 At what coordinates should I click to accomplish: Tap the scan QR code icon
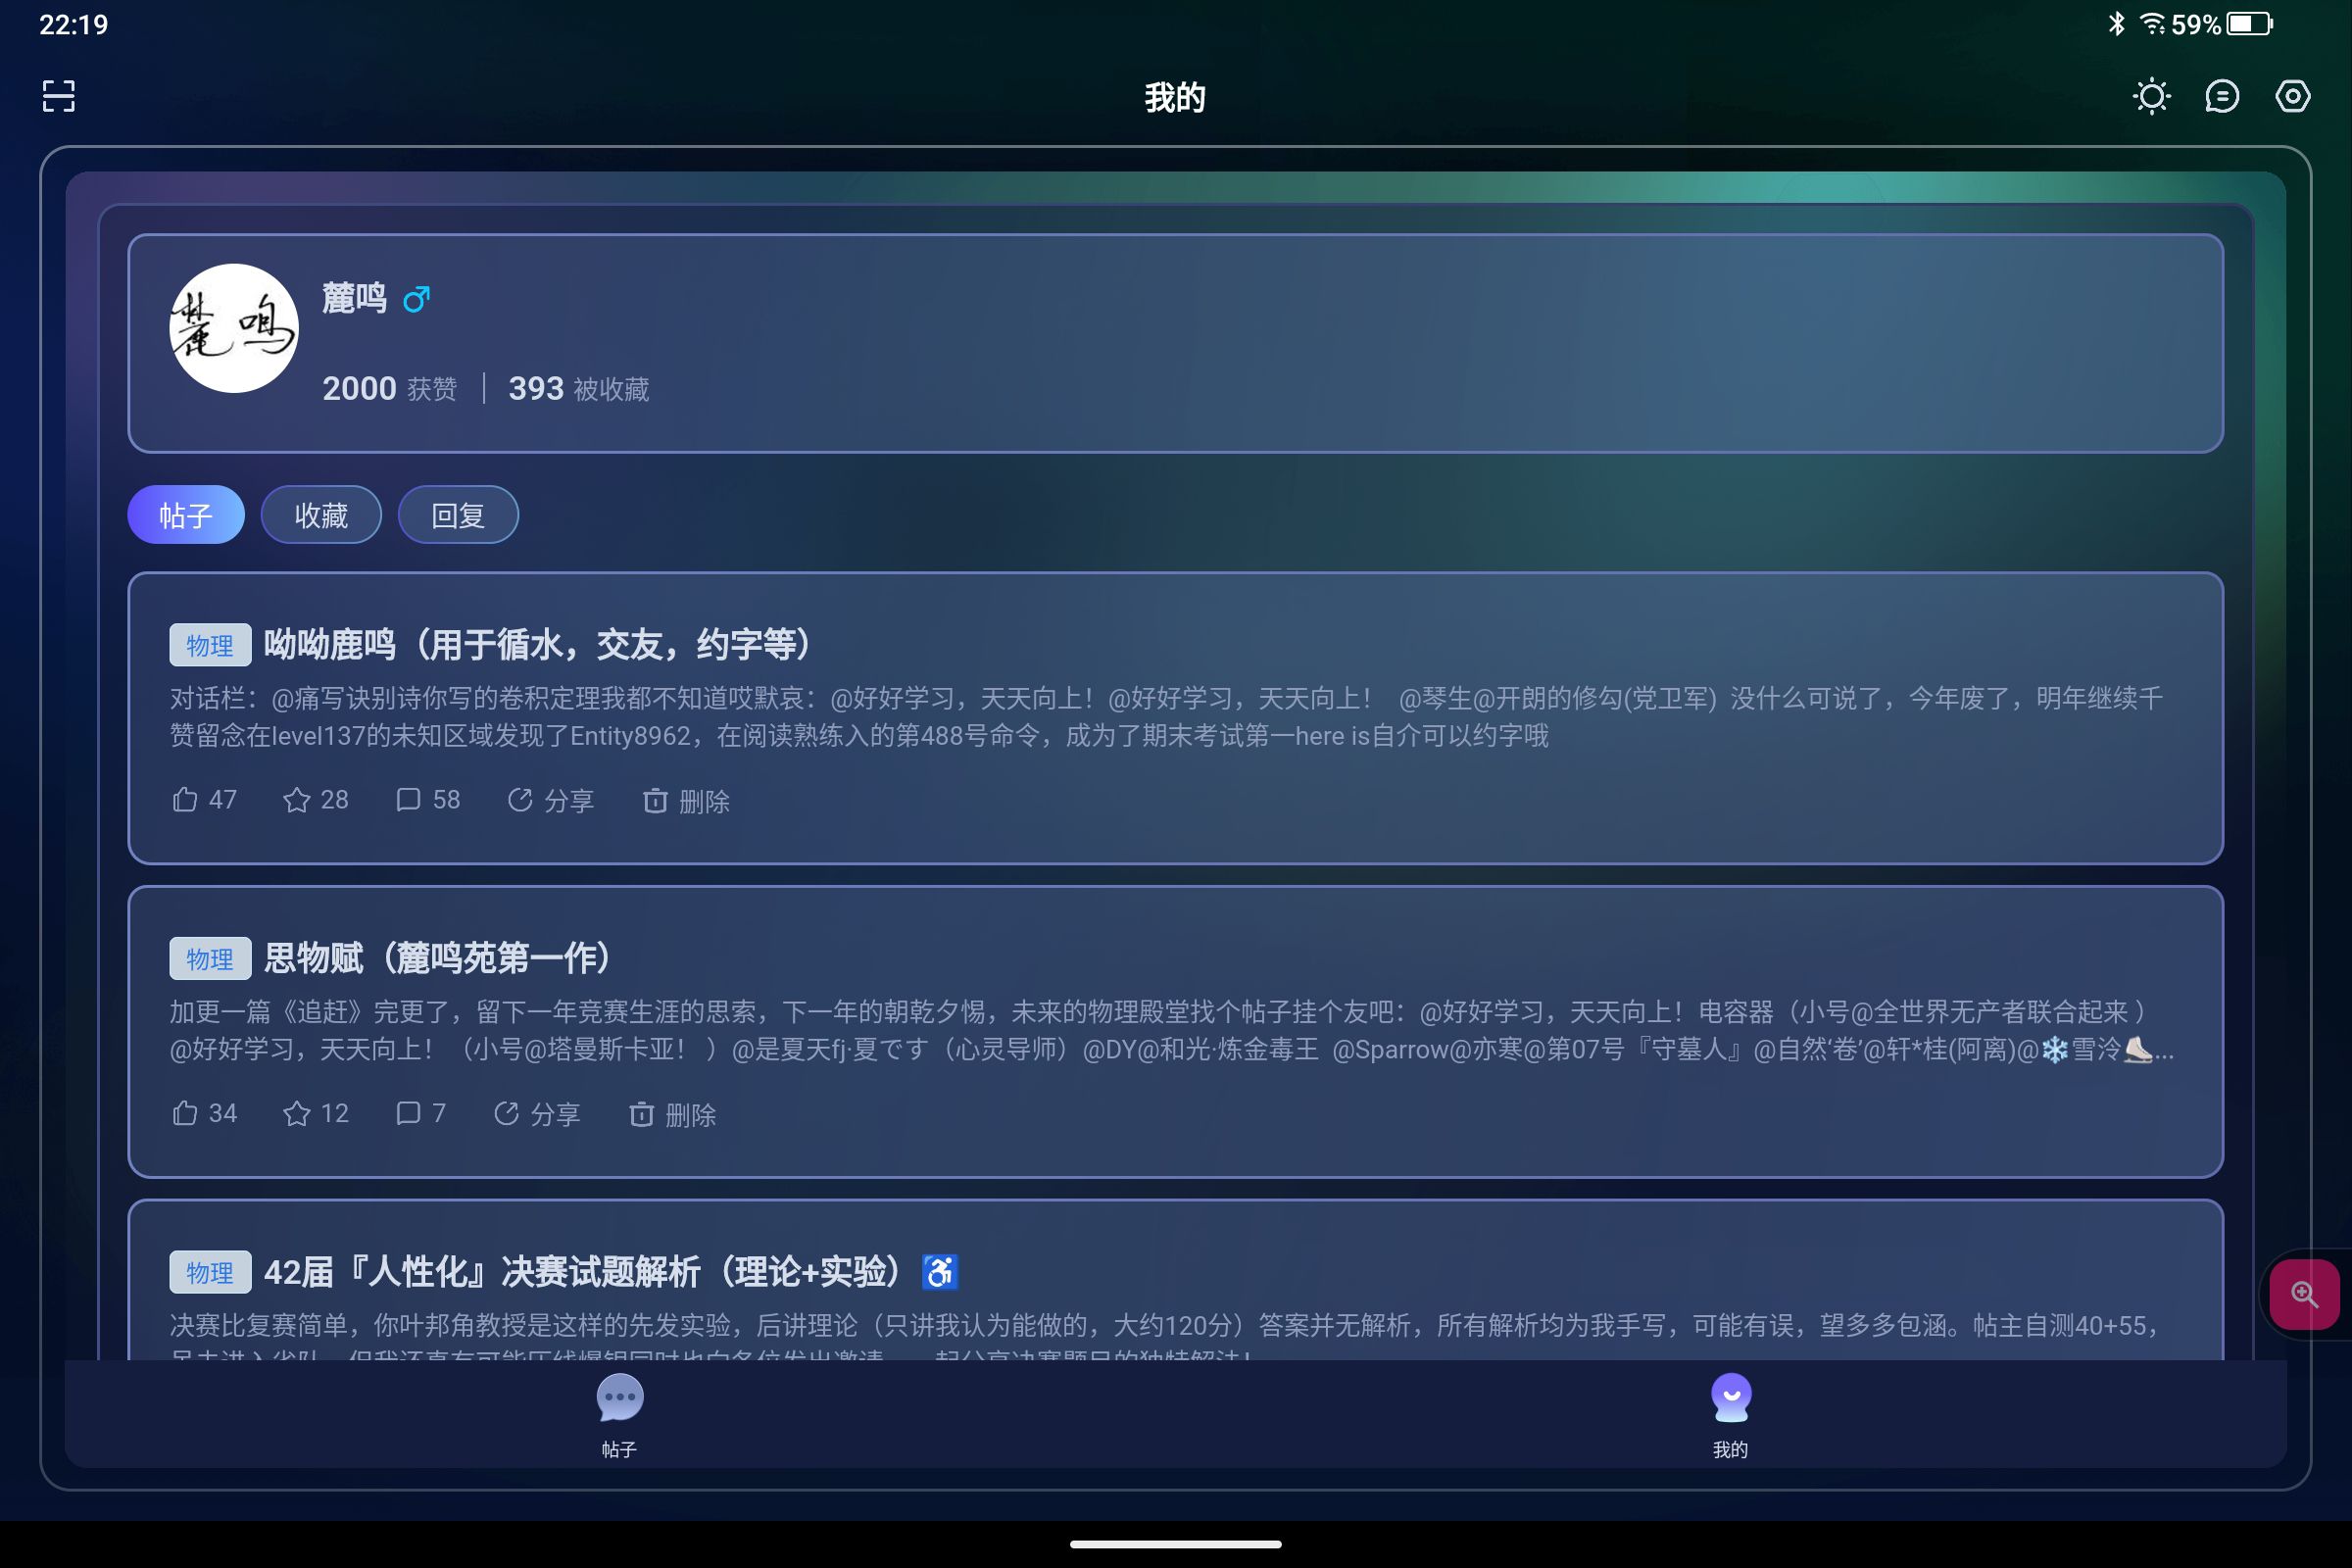pyautogui.click(x=59, y=96)
